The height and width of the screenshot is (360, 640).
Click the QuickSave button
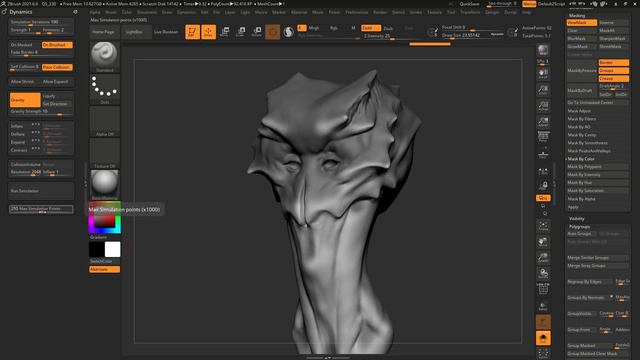click(469, 4)
